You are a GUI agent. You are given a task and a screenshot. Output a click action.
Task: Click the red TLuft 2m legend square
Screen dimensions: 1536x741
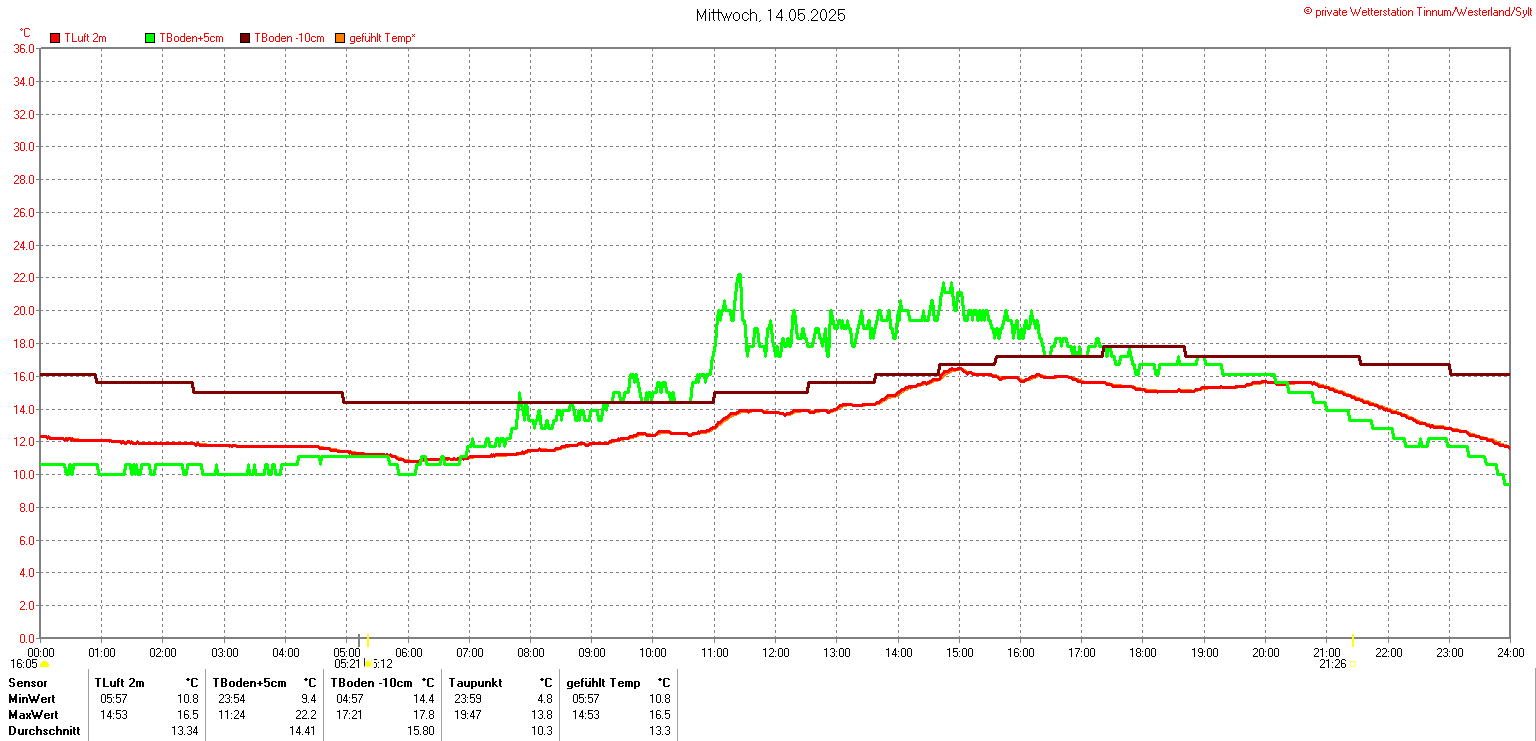[55, 38]
